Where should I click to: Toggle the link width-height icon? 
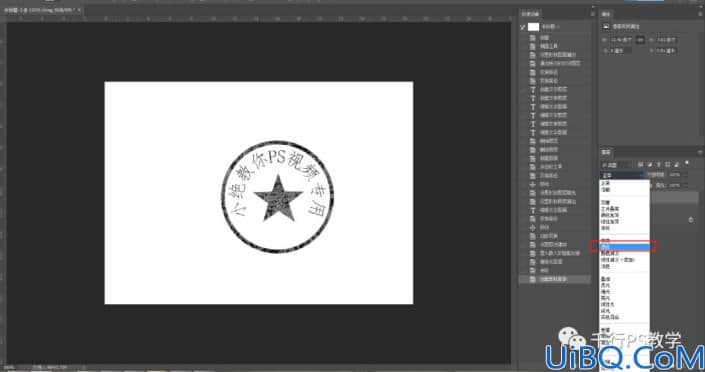(x=641, y=40)
